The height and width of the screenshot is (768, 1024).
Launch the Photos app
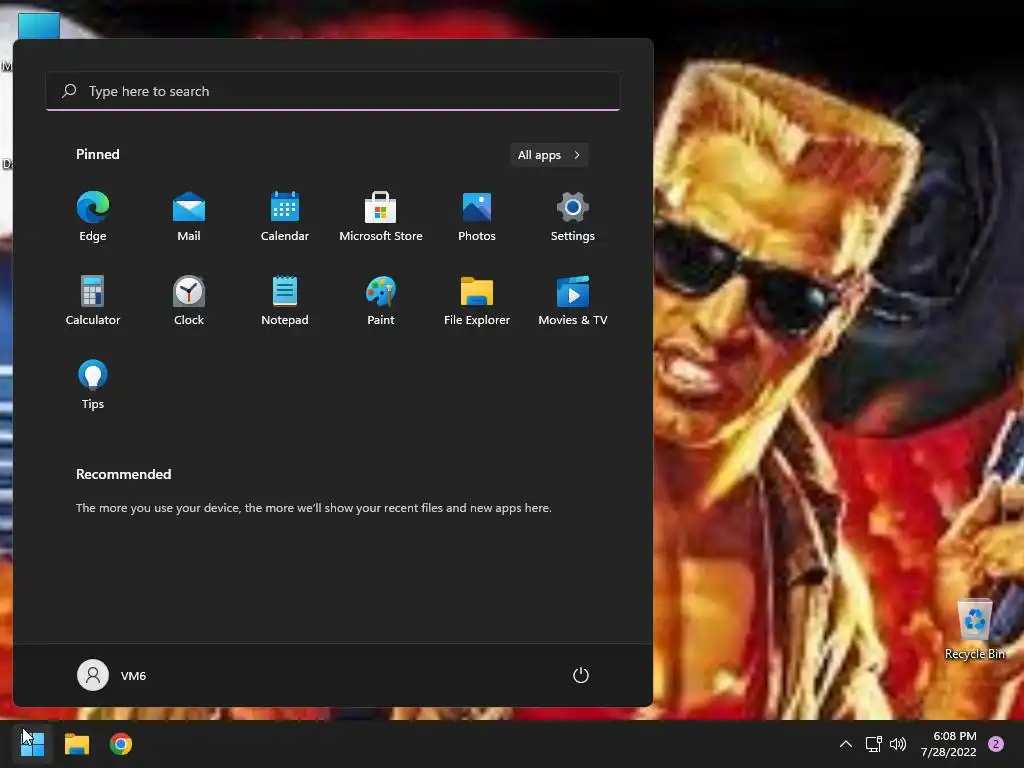coord(477,217)
